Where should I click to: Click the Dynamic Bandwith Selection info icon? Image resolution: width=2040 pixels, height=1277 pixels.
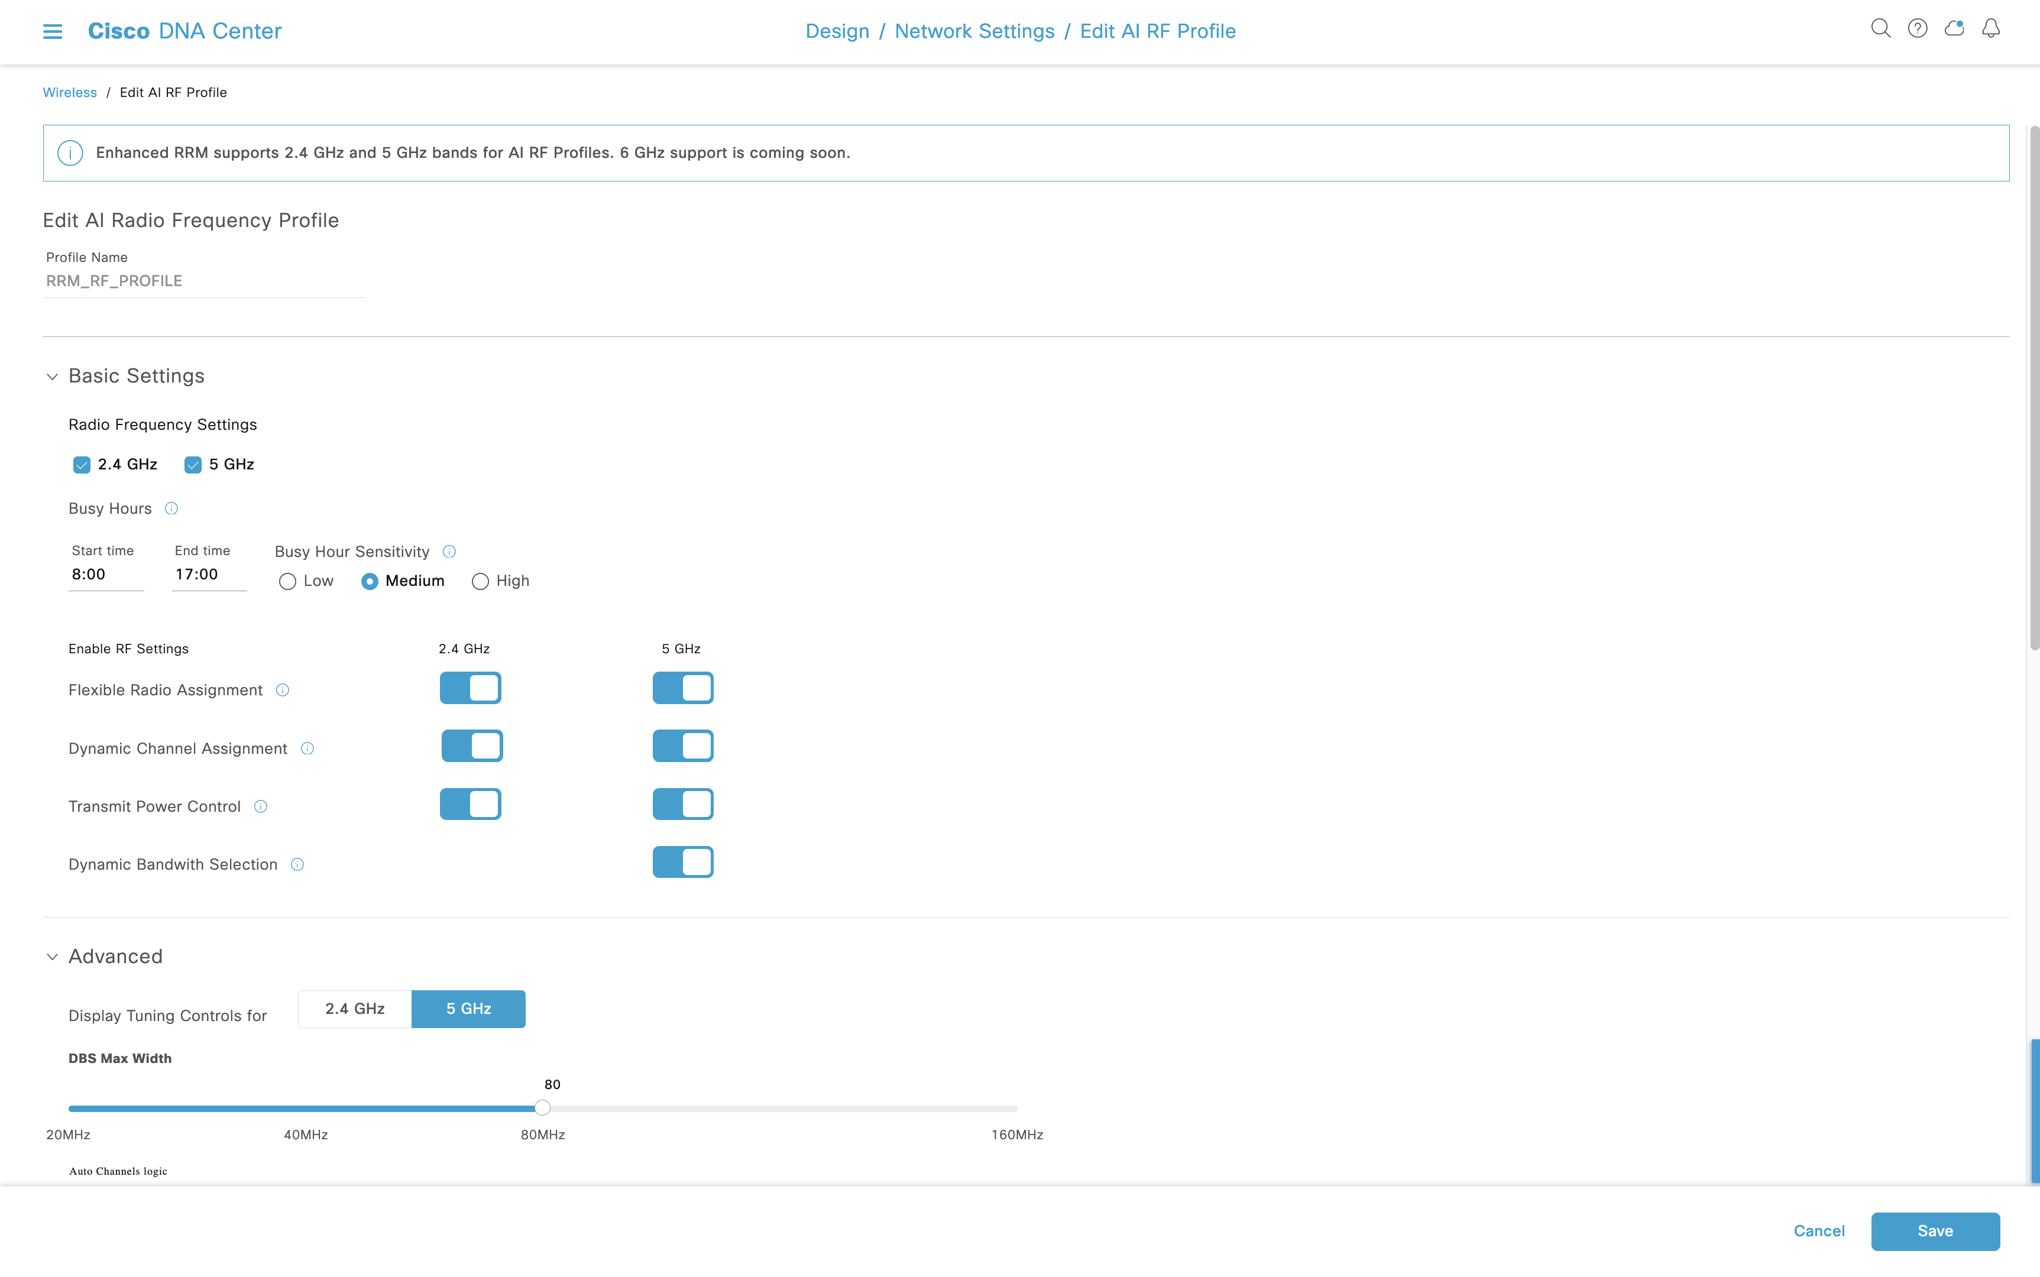(x=297, y=865)
